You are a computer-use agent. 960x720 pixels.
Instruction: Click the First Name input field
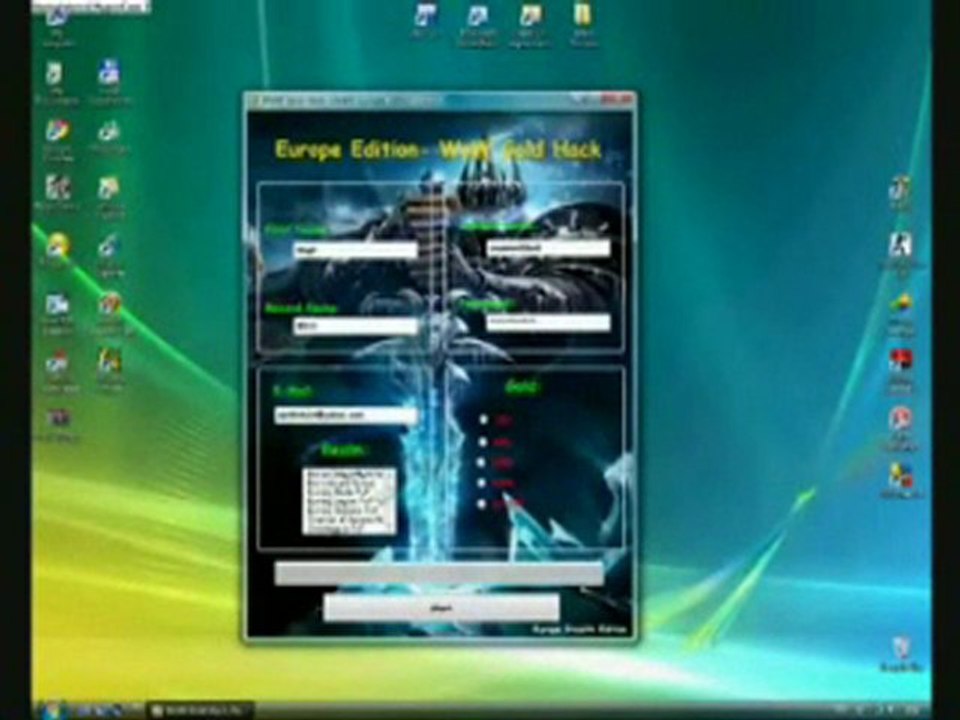pos(356,250)
